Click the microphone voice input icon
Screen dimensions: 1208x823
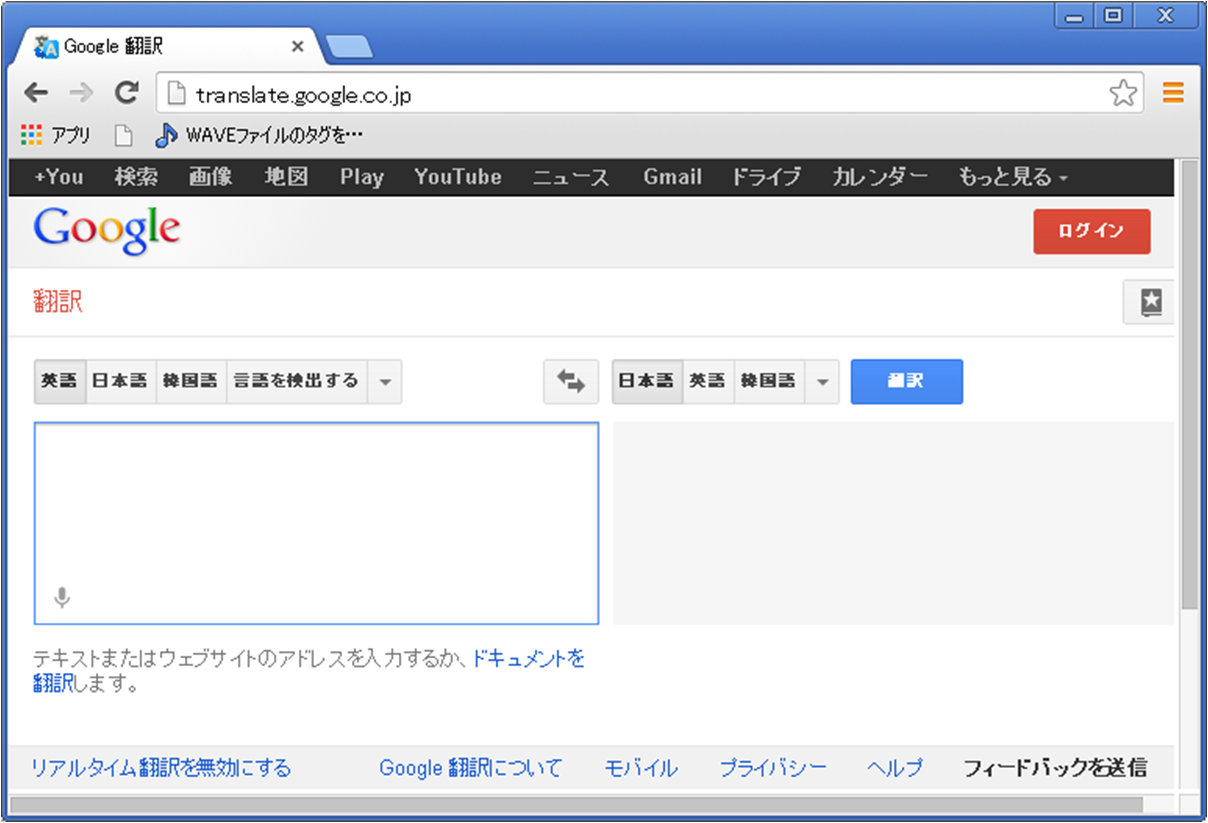(62, 598)
